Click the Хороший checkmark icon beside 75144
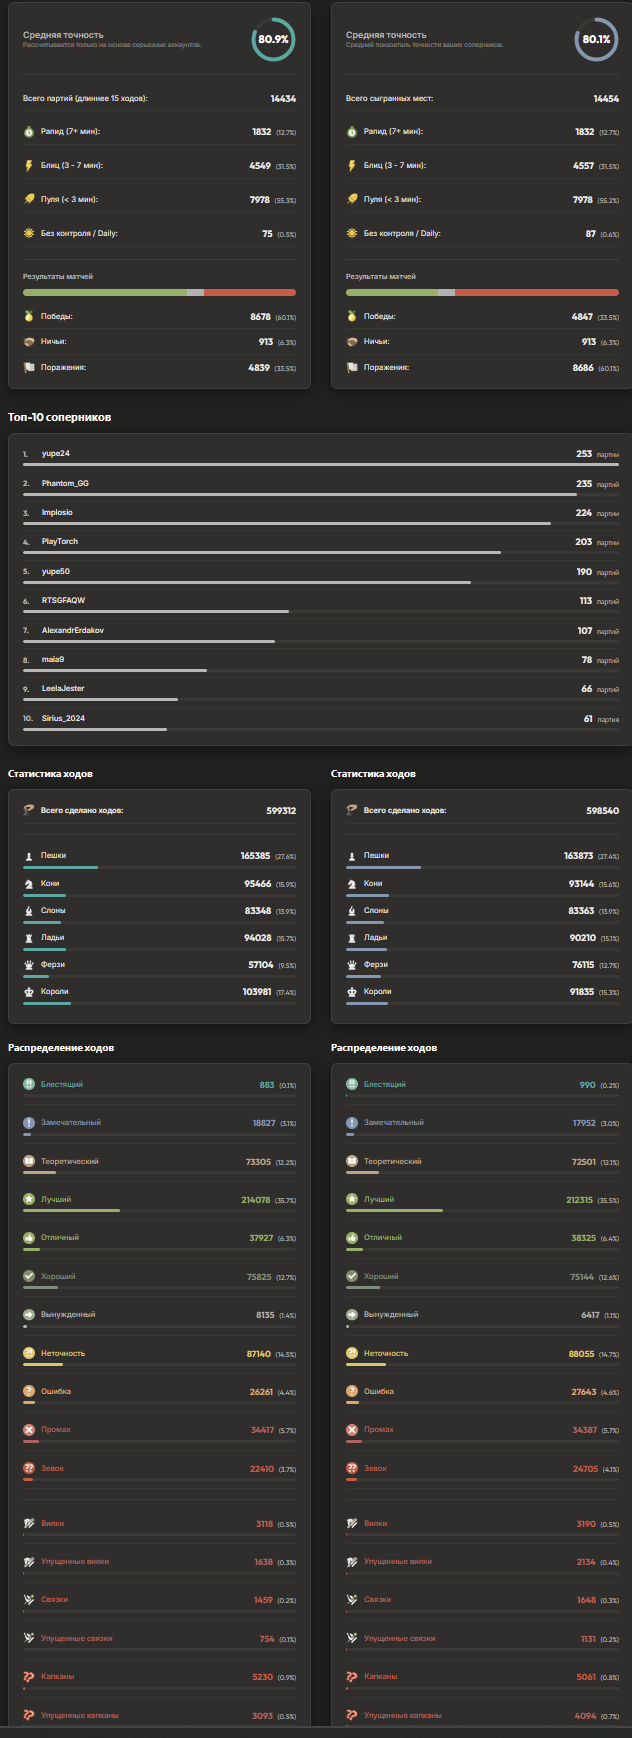Screen dimensions: 632x1738 click(x=352, y=1276)
